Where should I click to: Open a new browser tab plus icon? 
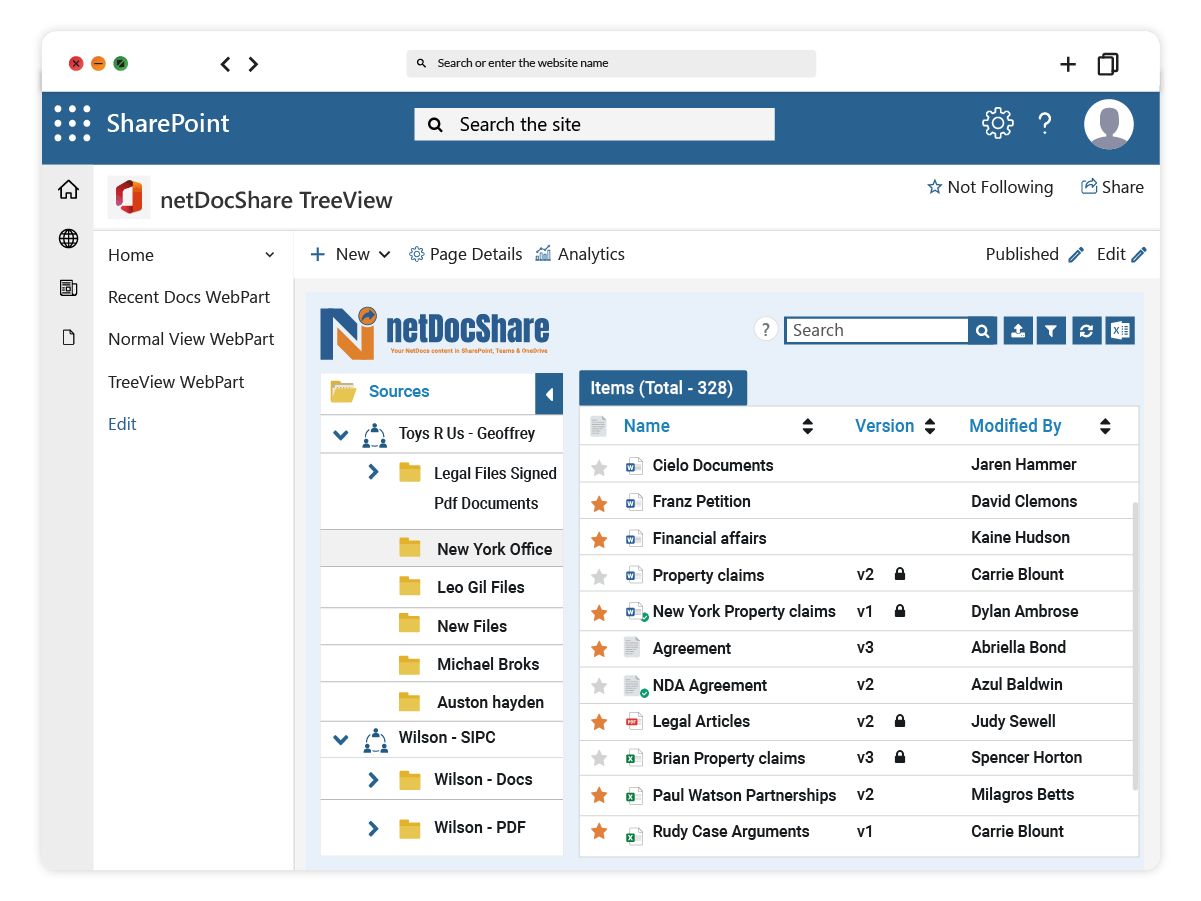click(1068, 64)
